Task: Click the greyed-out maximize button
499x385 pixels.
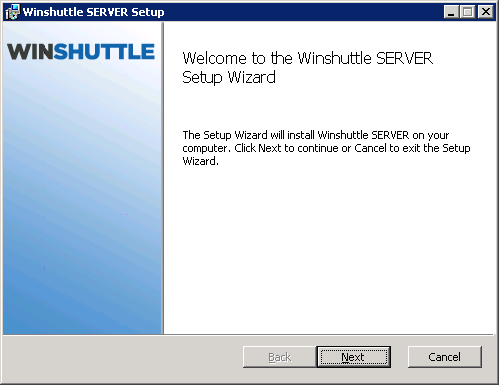Action: (x=468, y=12)
